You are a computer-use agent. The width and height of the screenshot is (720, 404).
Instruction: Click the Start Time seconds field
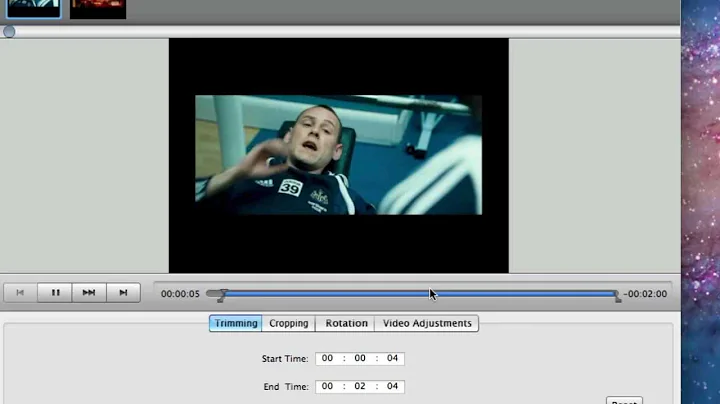392,358
